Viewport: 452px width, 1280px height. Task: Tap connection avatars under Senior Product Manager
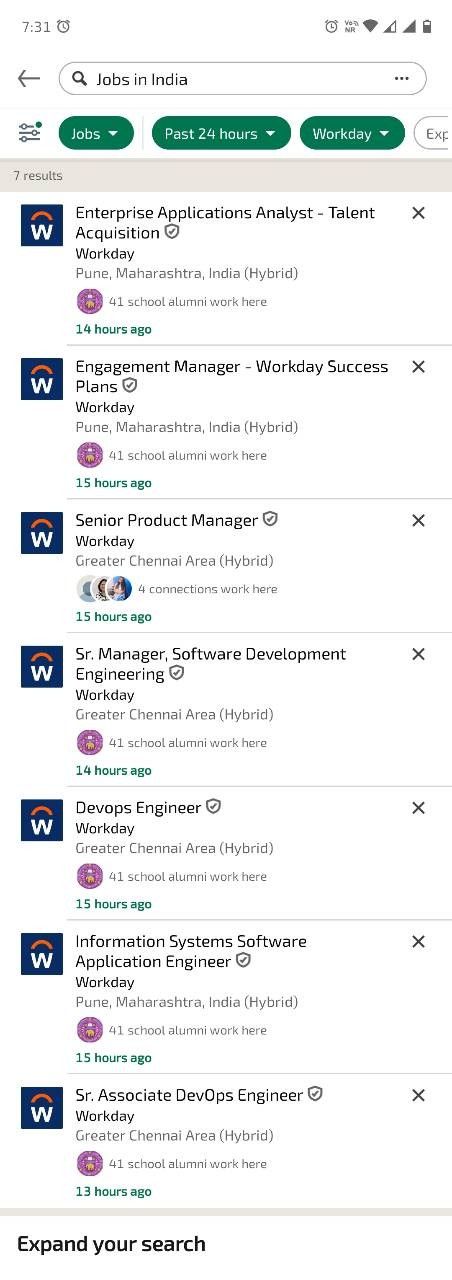pos(104,589)
